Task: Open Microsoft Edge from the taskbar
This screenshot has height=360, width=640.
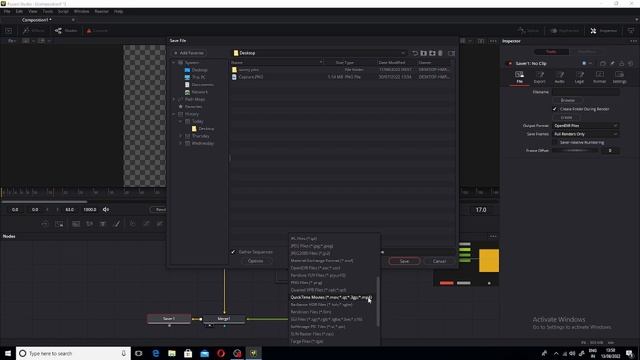Action: [156, 353]
